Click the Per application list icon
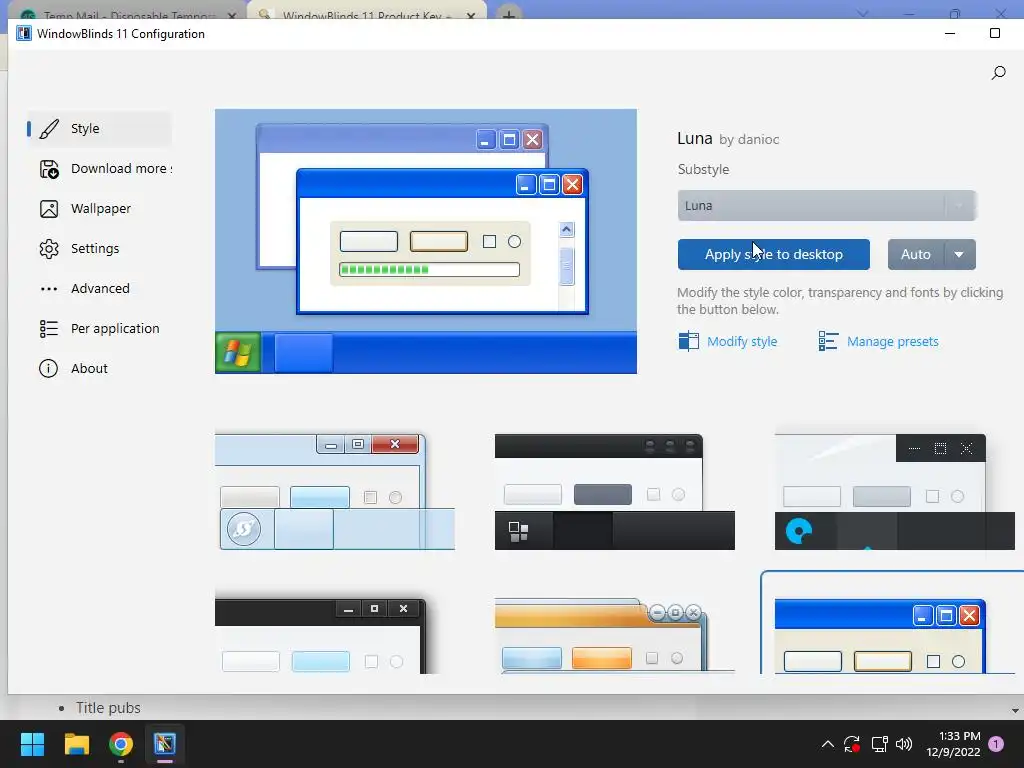This screenshot has width=1024, height=768. click(x=49, y=328)
